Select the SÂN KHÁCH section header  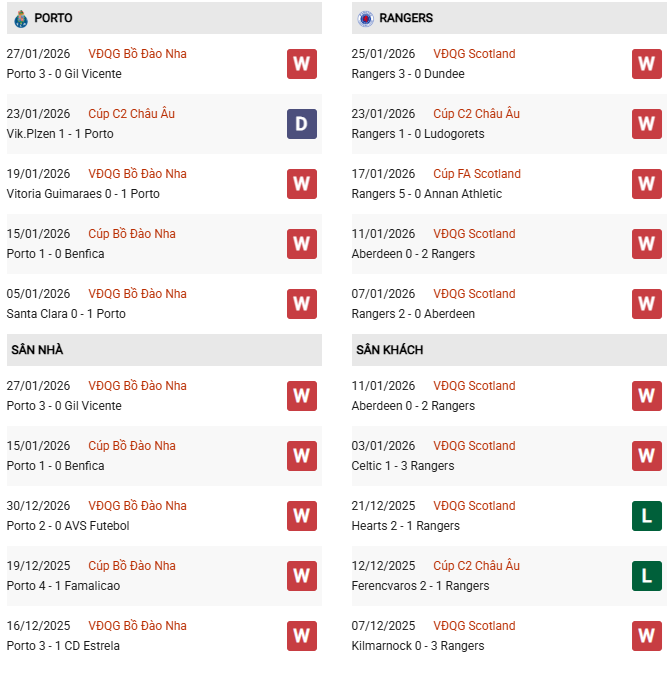(389, 350)
